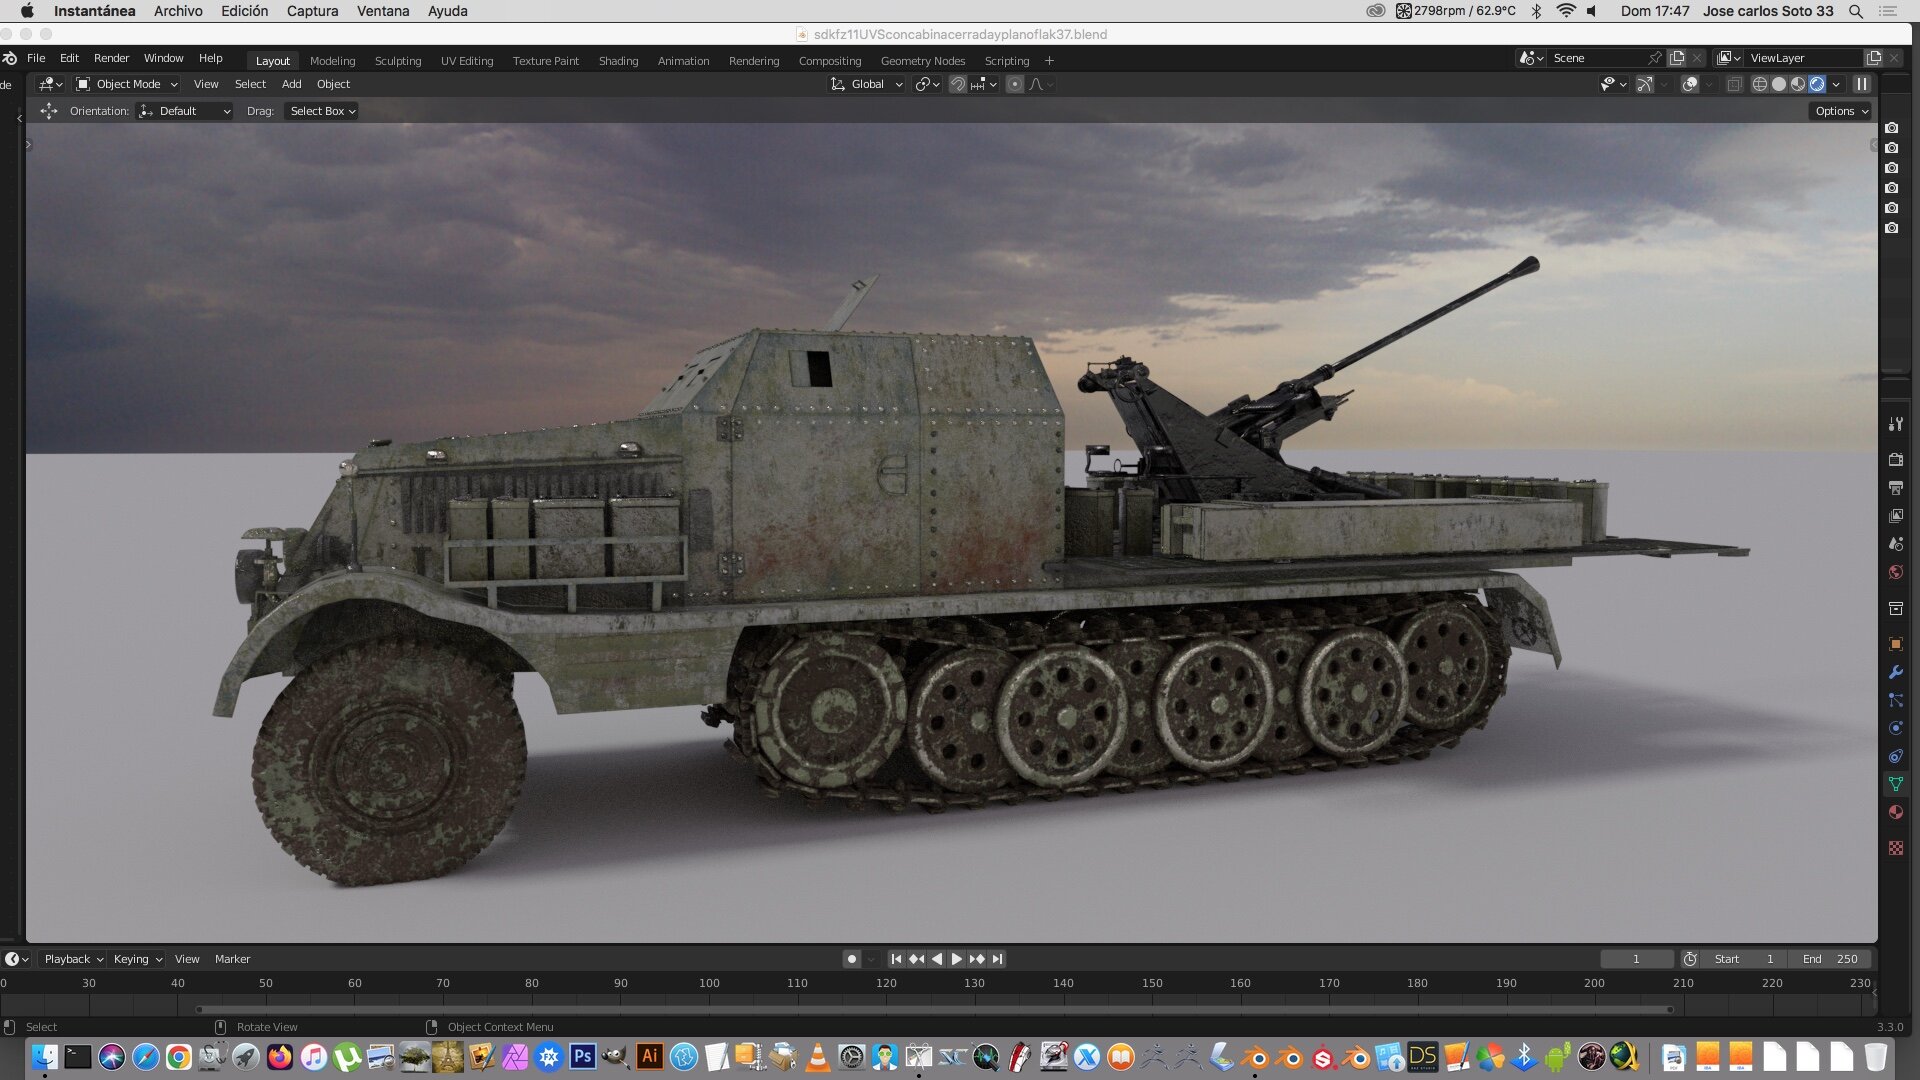1920x1080 pixels.
Task: Create a new scene with the copy icon
Action: coord(1677,58)
